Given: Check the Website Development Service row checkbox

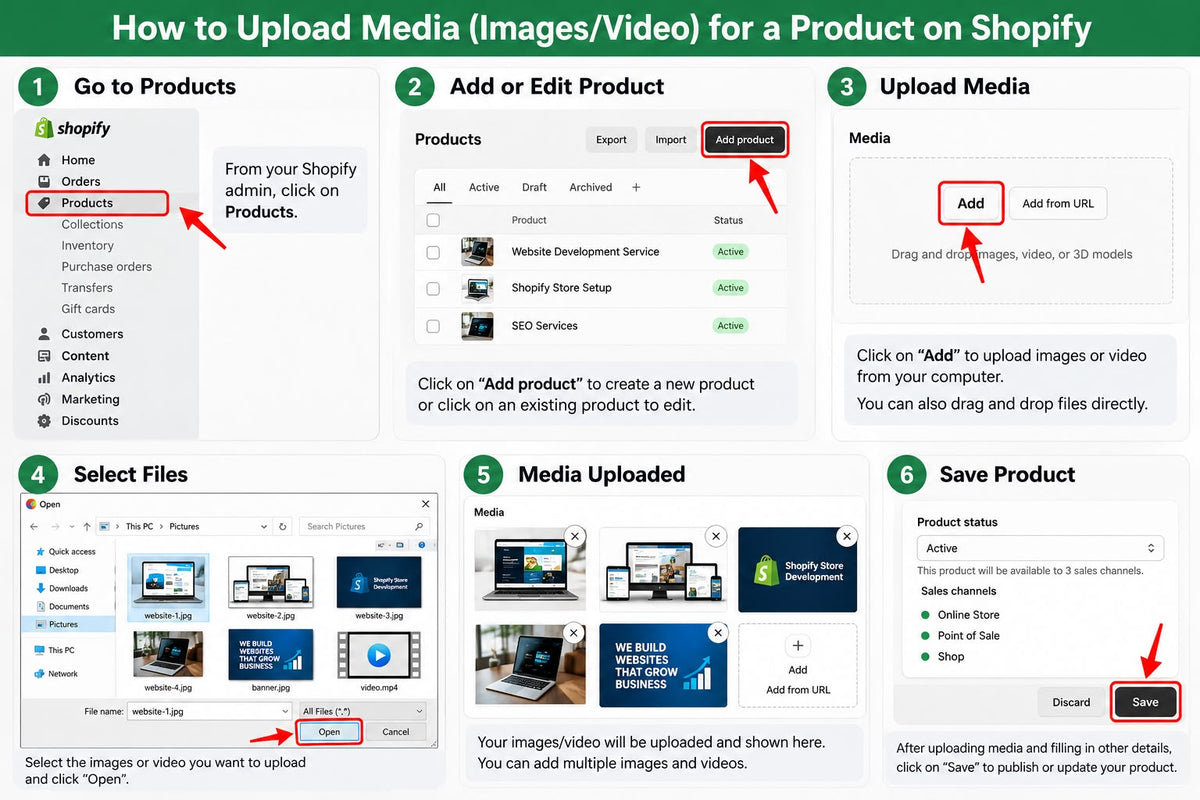Looking at the screenshot, I should coord(433,252).
